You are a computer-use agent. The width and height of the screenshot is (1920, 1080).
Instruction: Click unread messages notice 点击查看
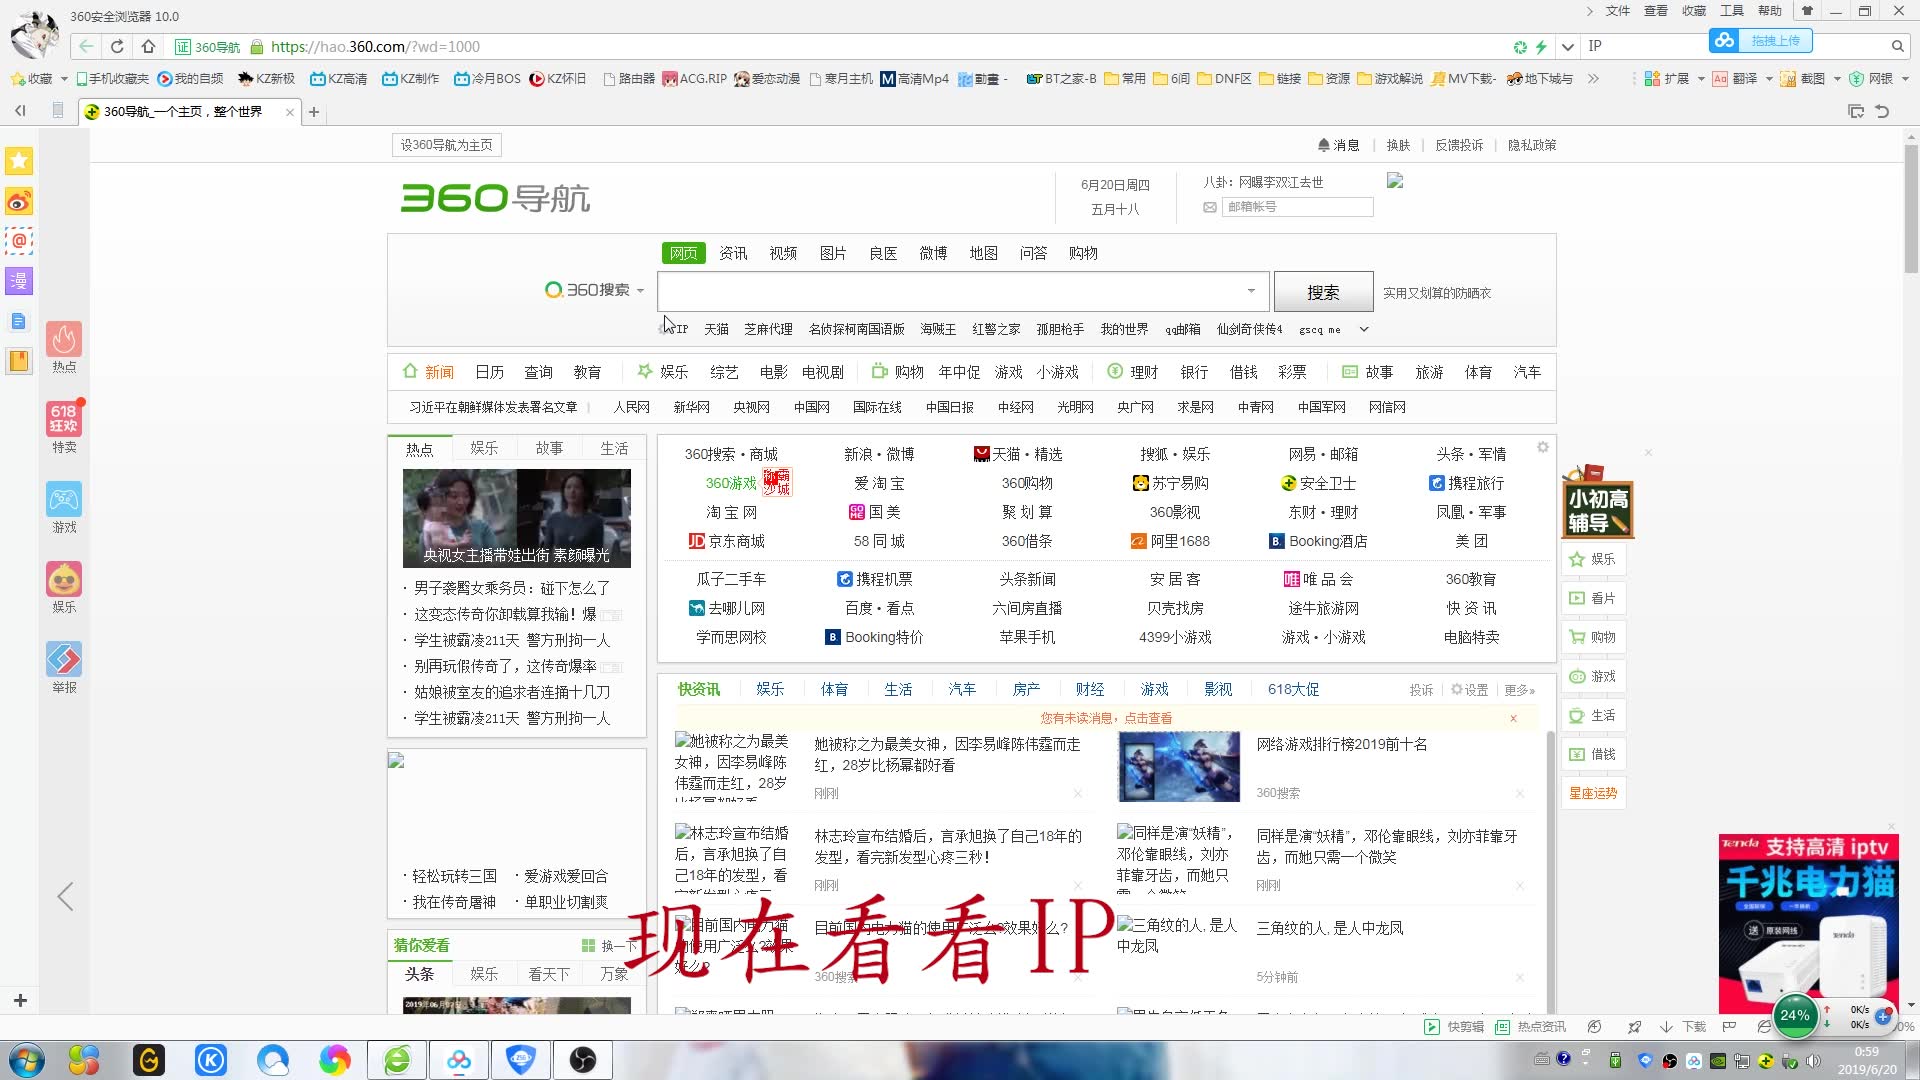pos(1106,718)
